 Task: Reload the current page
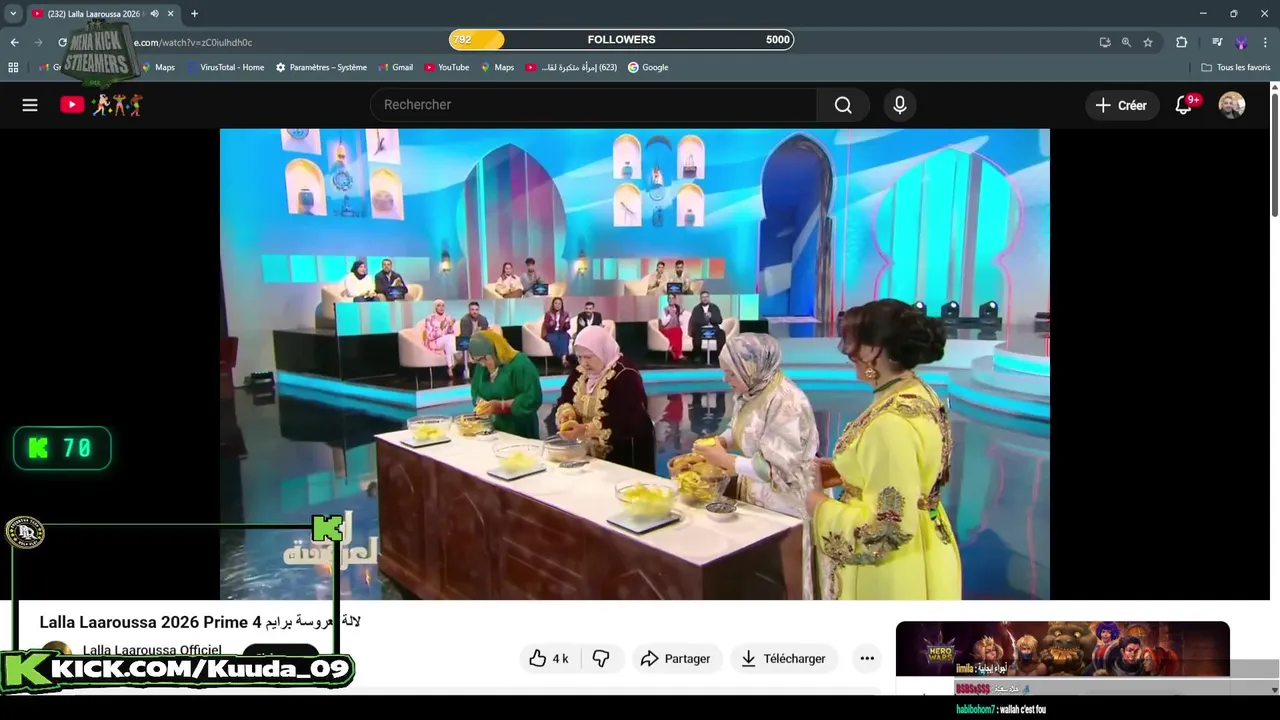pyautogui.click(x=62, y=42)
